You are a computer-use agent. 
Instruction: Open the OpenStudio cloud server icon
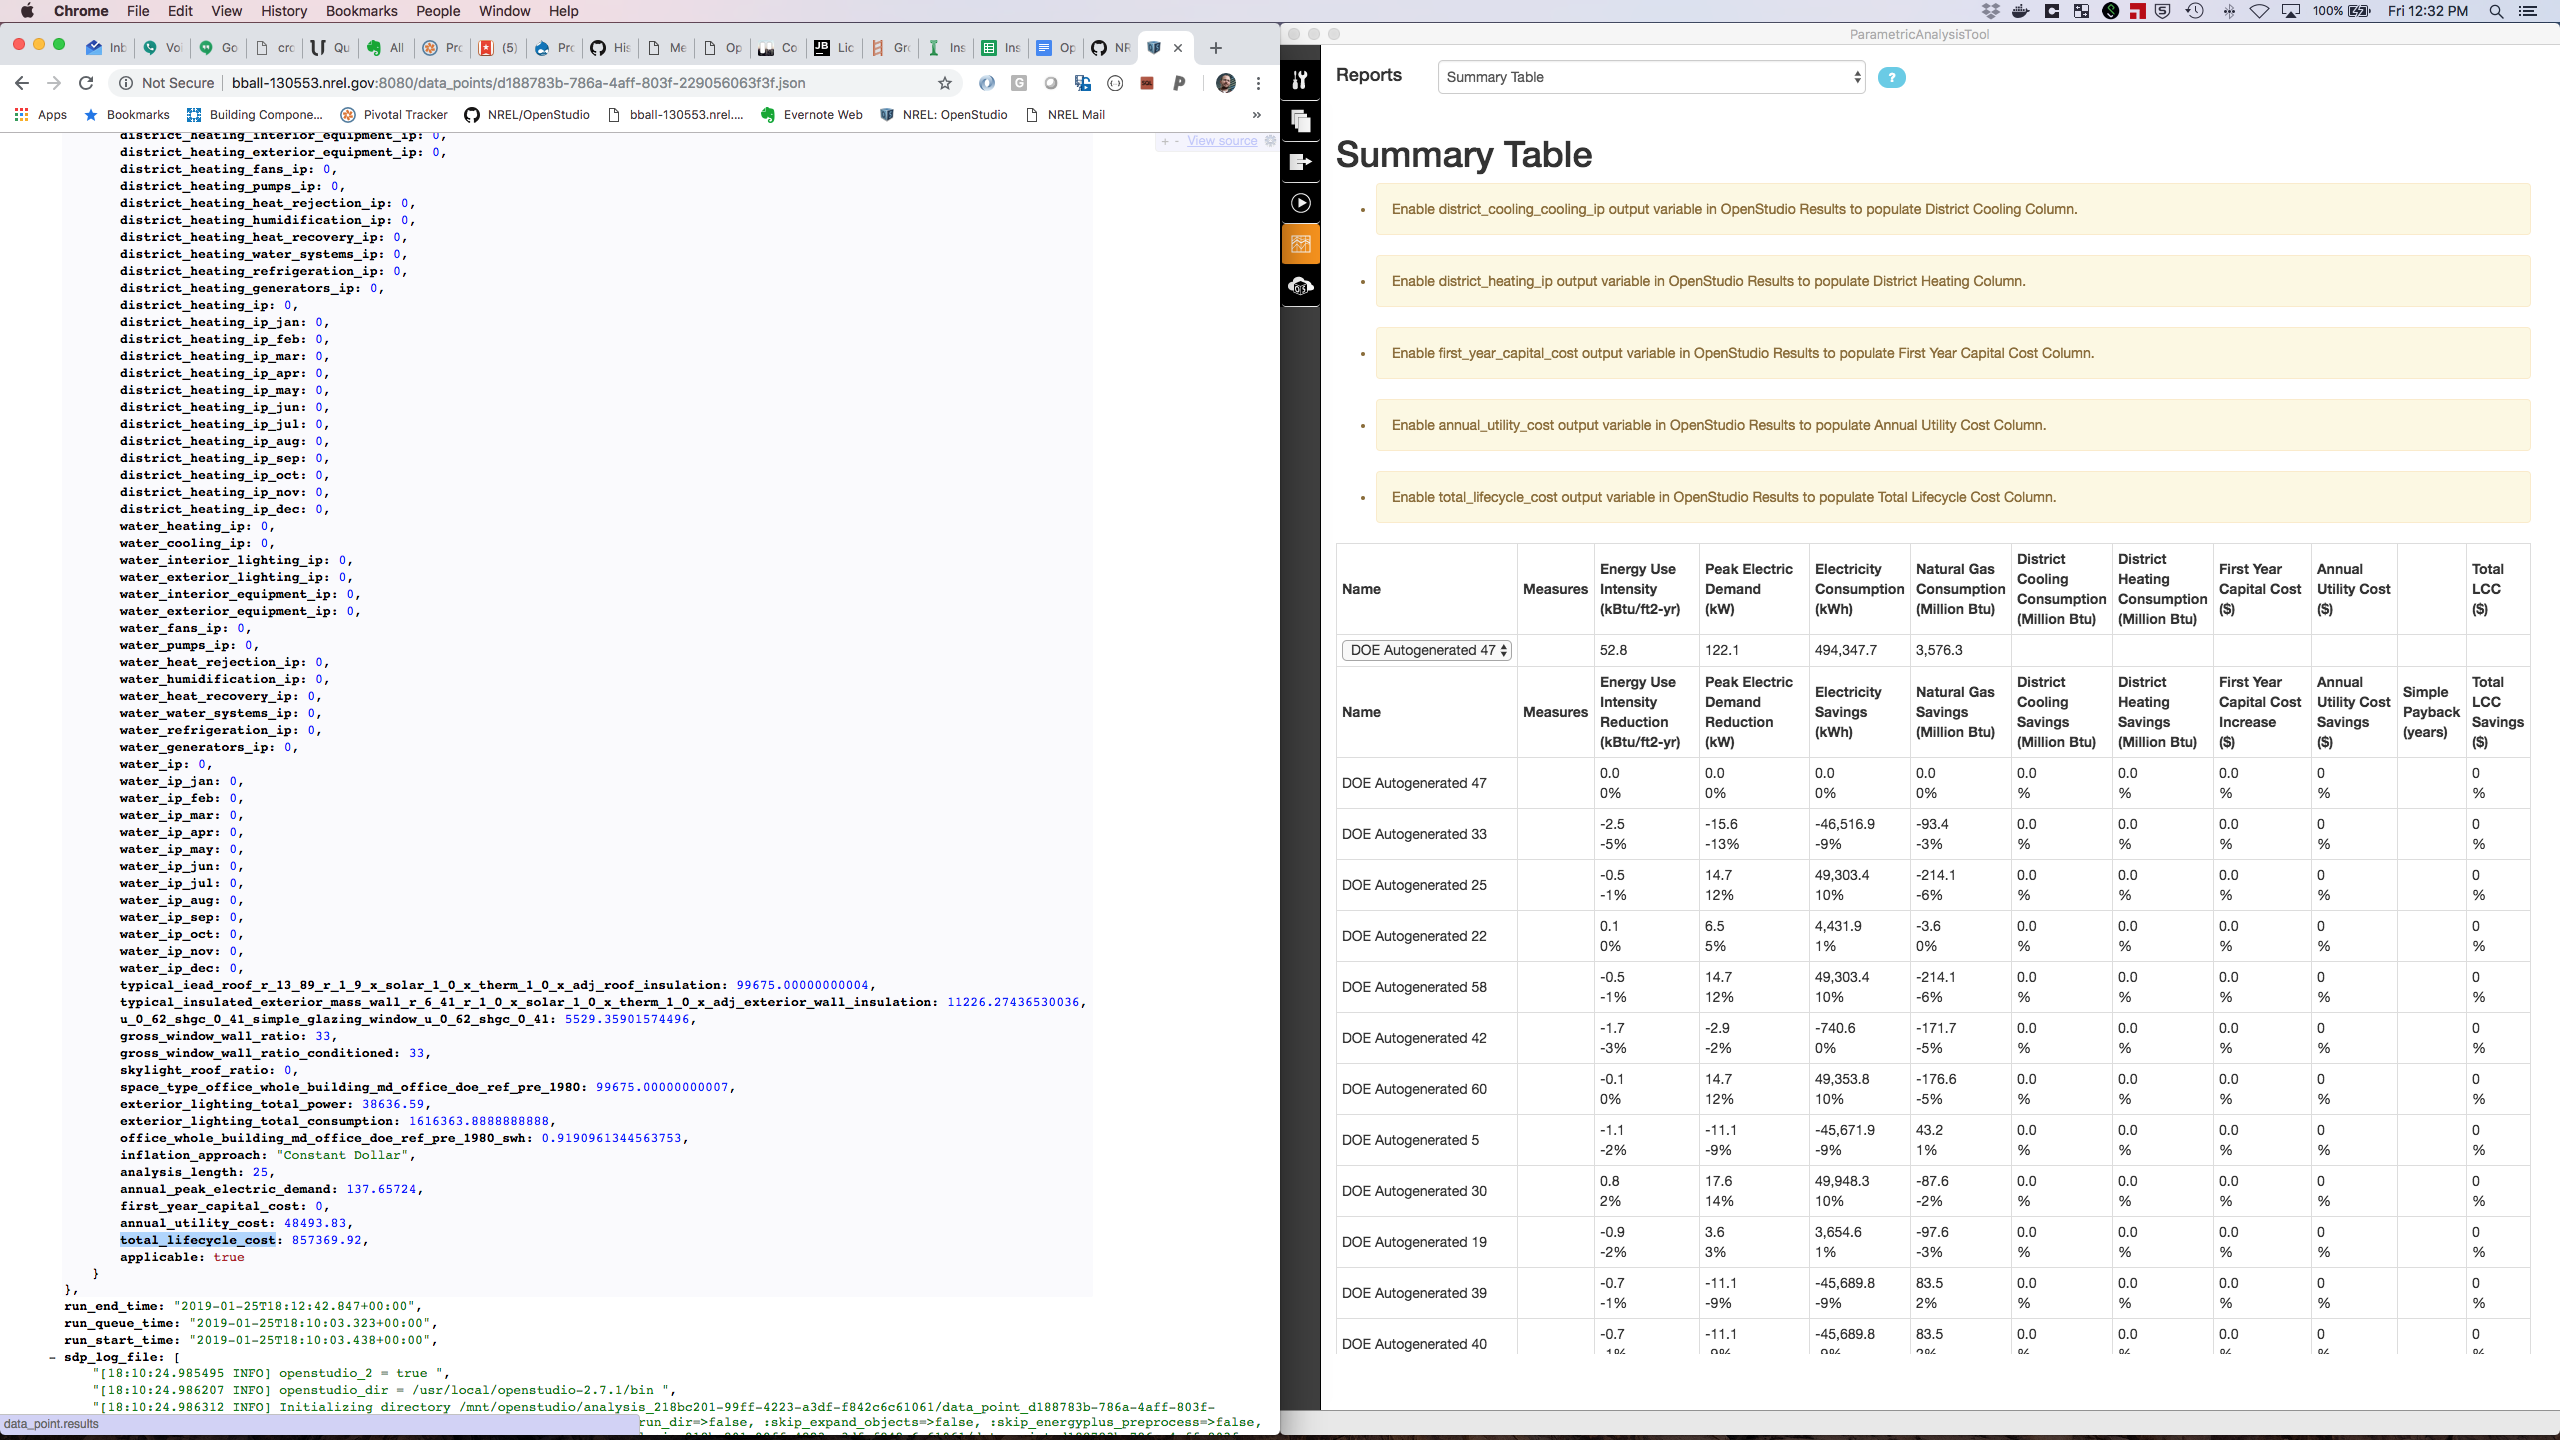pyautogui.click(x=1300, y=287)
